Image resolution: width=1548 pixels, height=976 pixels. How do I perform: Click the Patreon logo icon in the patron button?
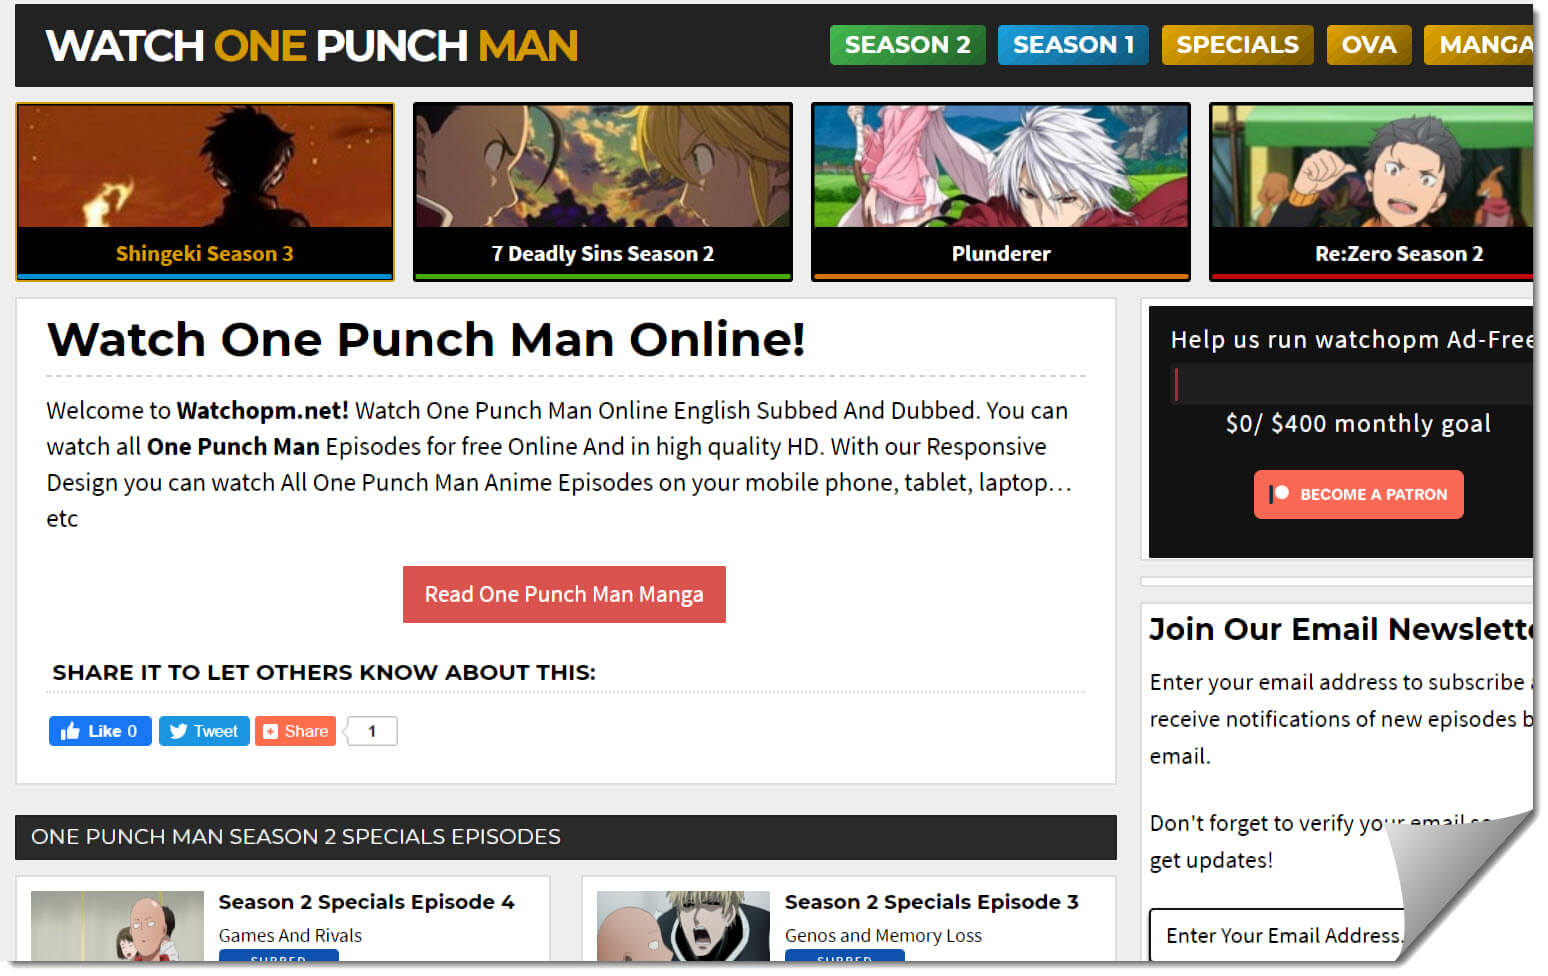point(1279,494)
